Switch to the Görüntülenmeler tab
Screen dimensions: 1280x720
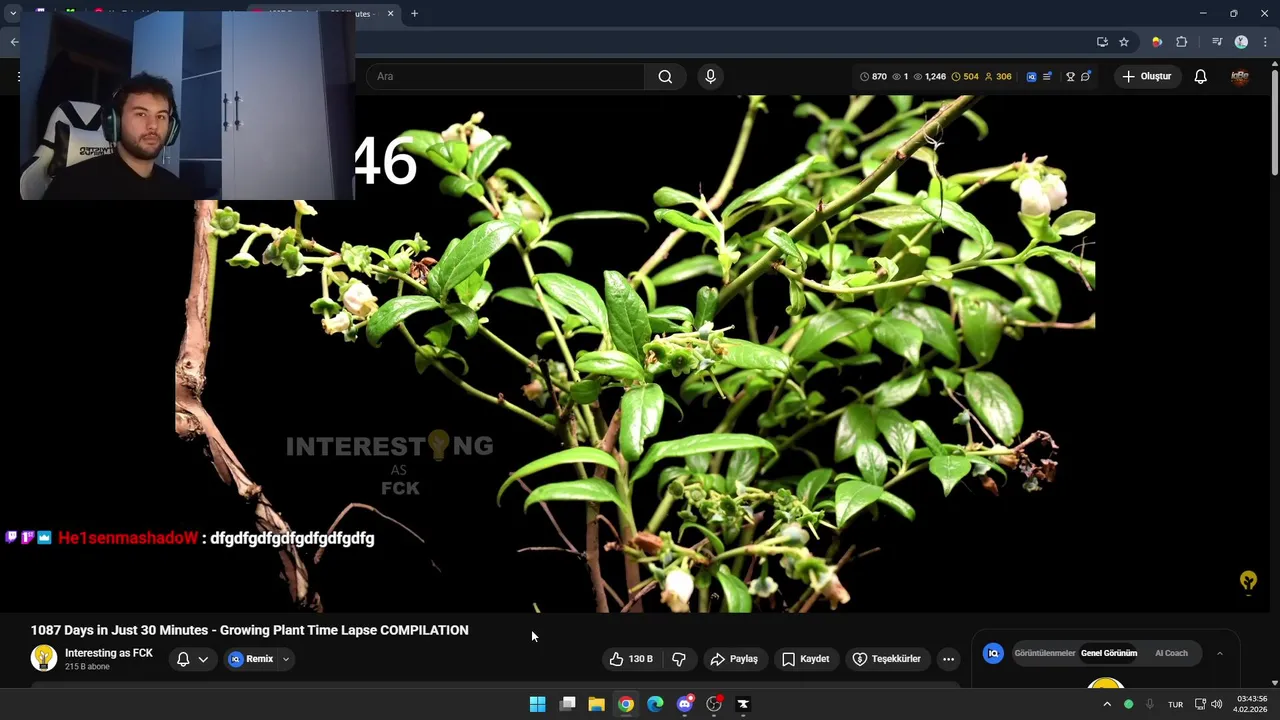[1044, 653]
